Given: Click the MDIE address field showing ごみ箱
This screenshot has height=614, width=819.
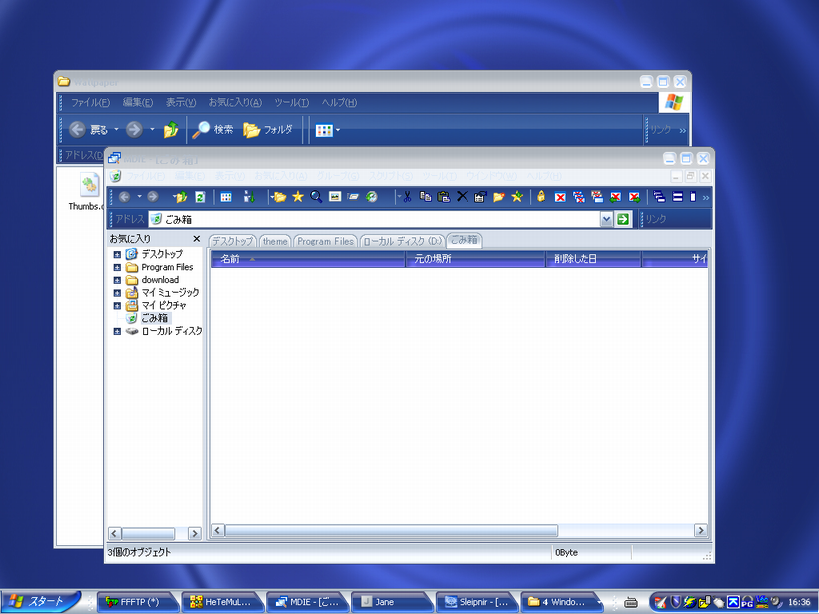Looking at the screenshot, I should point(374,219).
